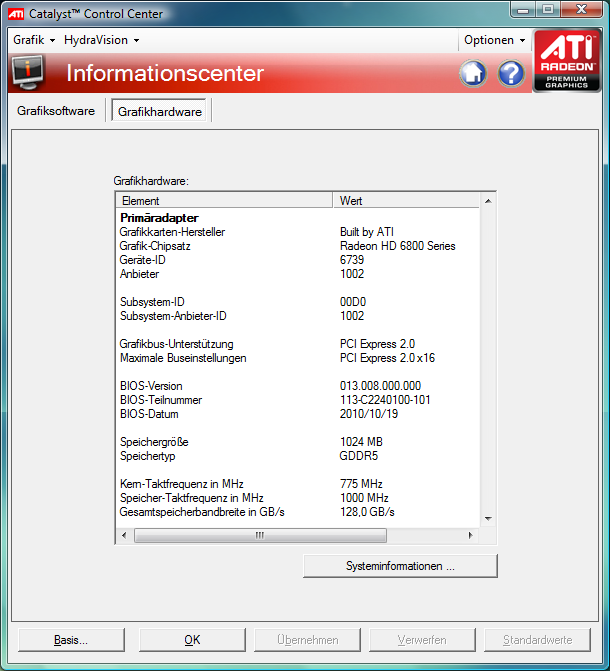This screenshot has height=671, width=610.
Task: Click the value 013.008.000.000
Action: point(381,386)
